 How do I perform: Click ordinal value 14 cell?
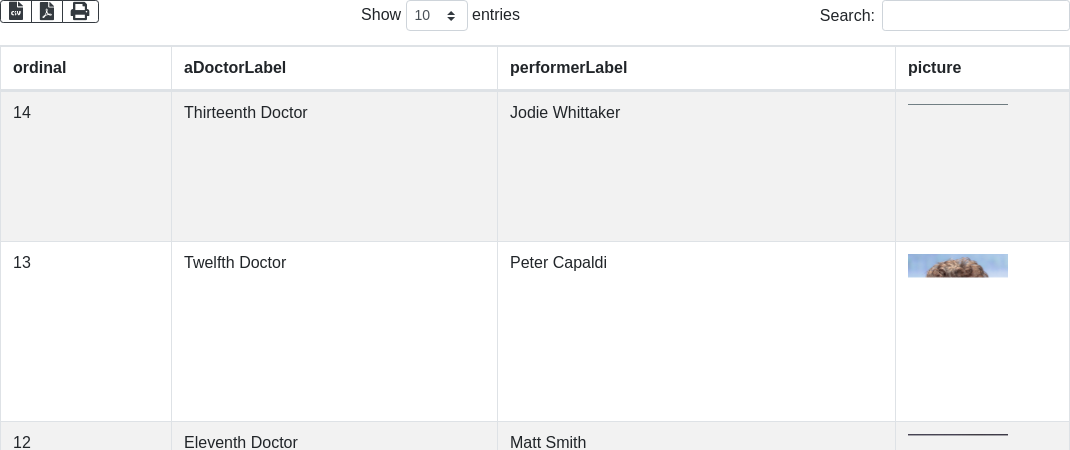point(22,113)
